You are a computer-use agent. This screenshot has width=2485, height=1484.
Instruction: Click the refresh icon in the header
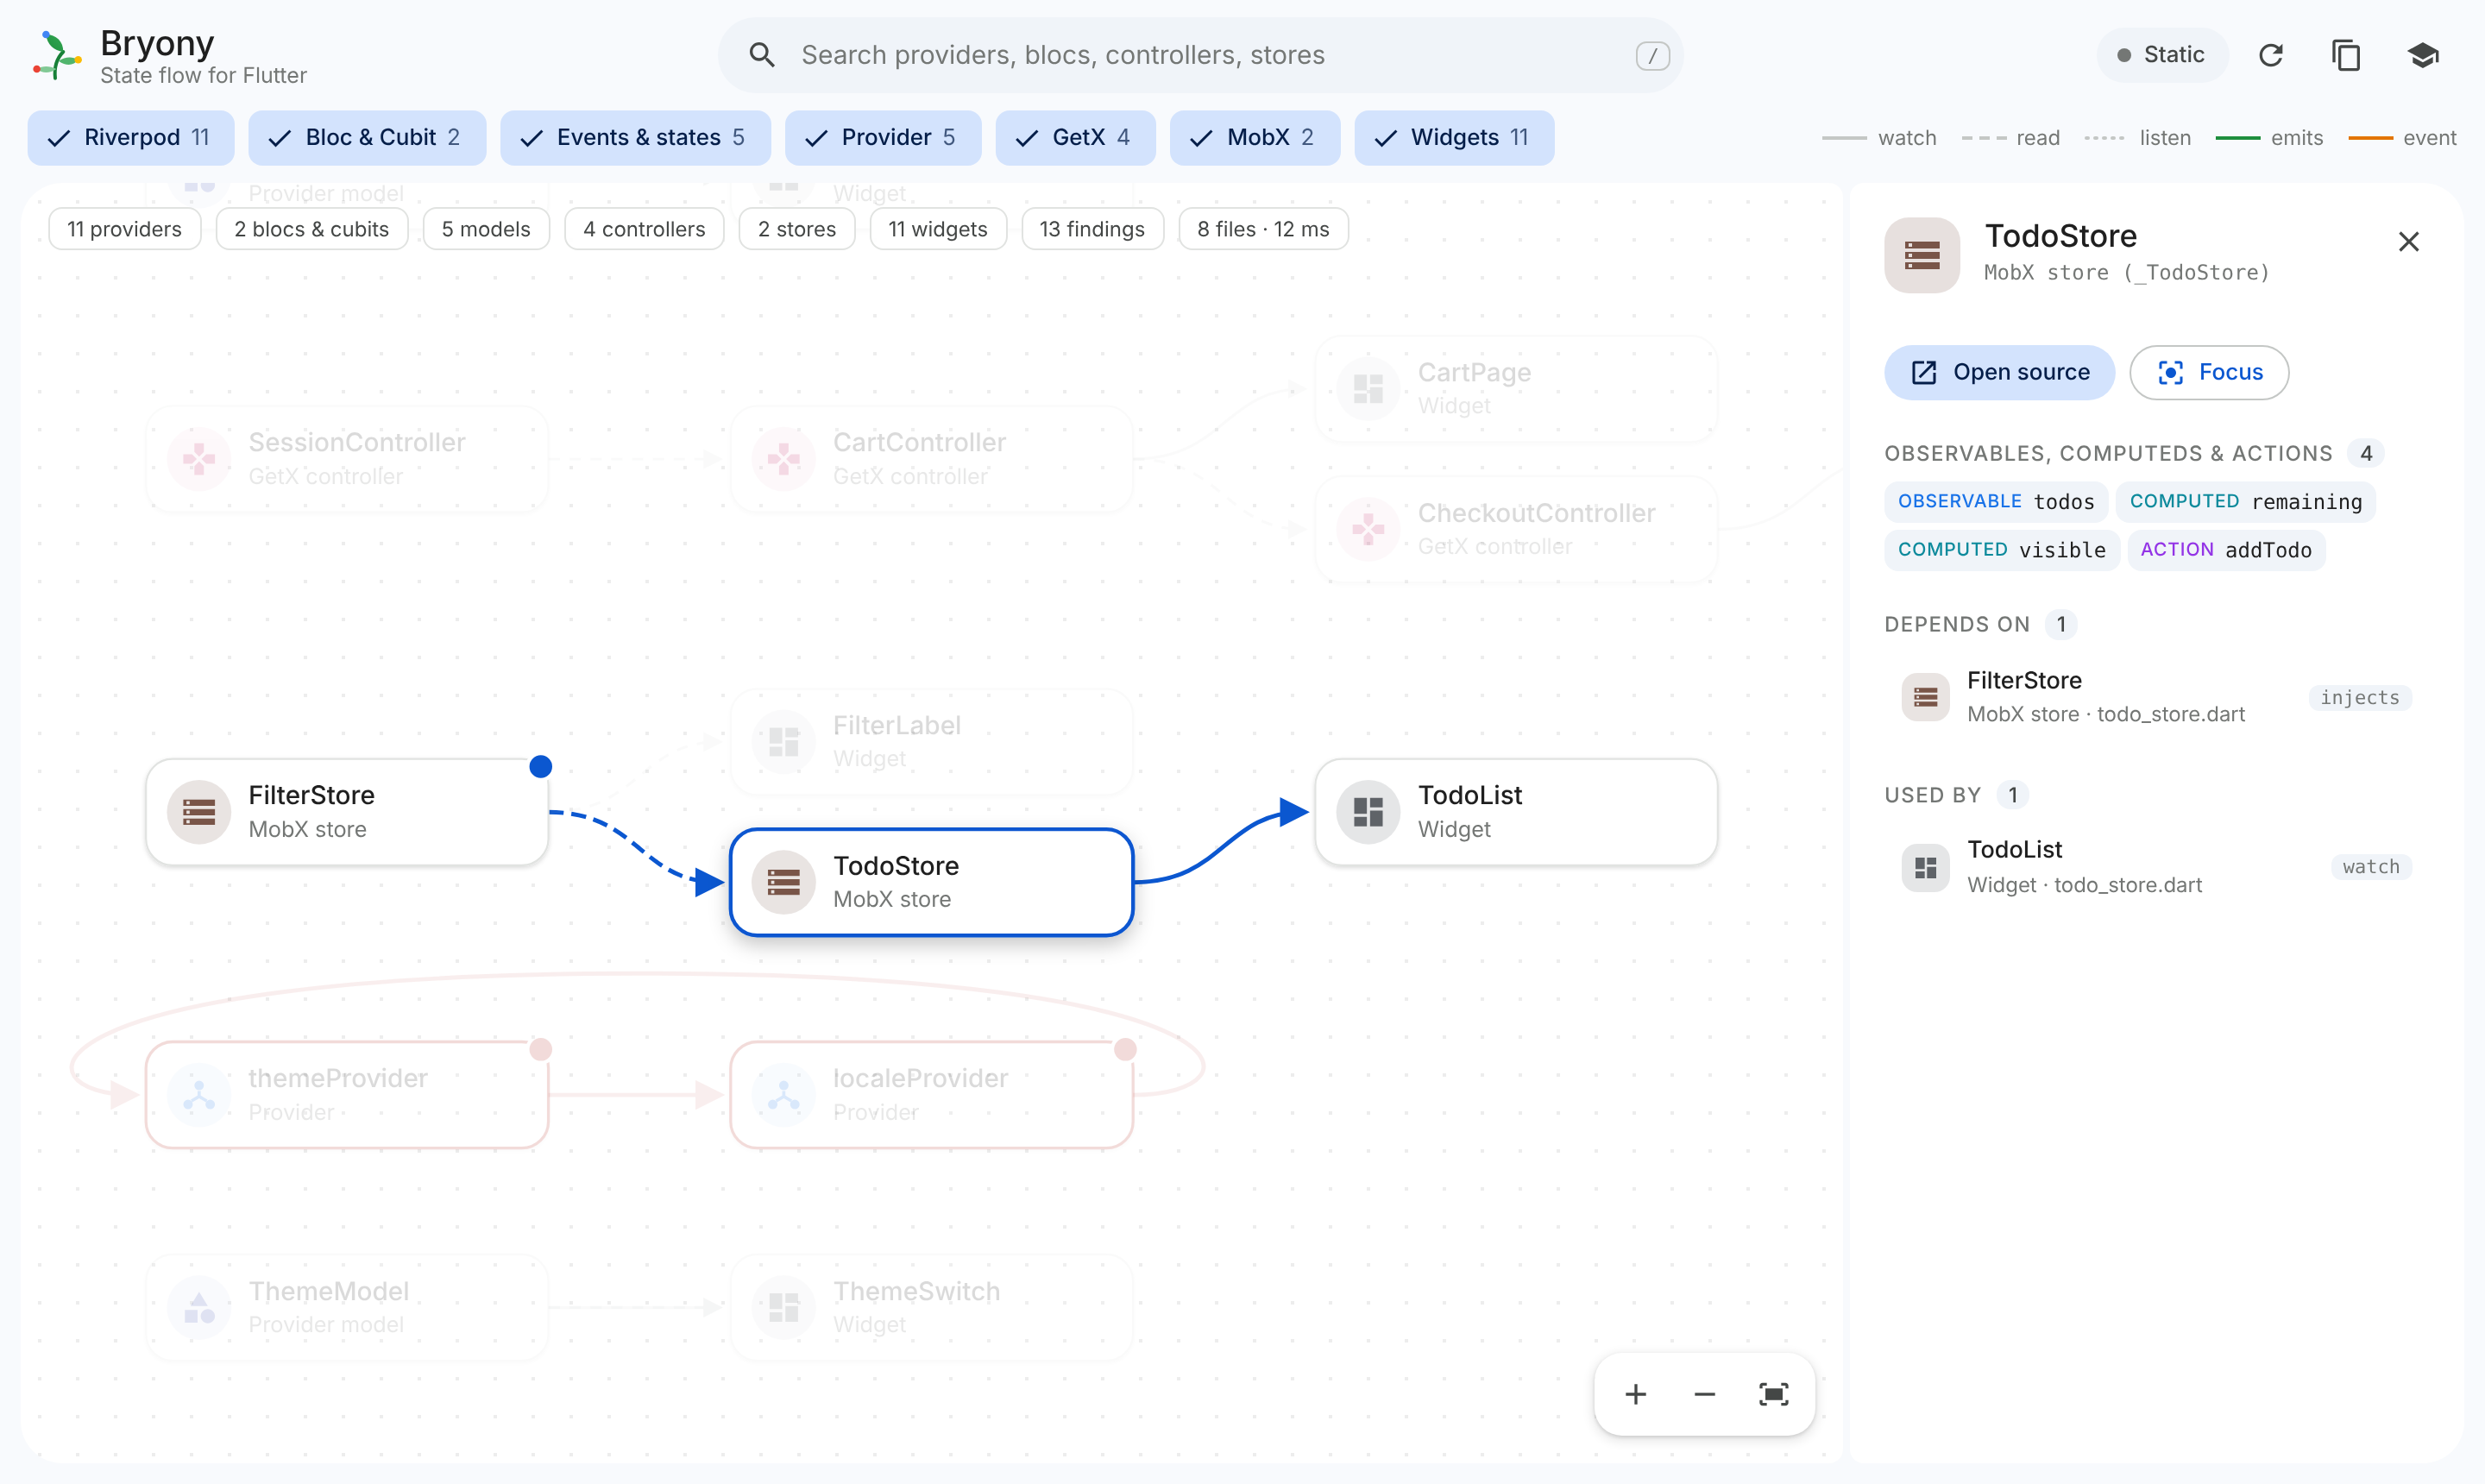2270,55
